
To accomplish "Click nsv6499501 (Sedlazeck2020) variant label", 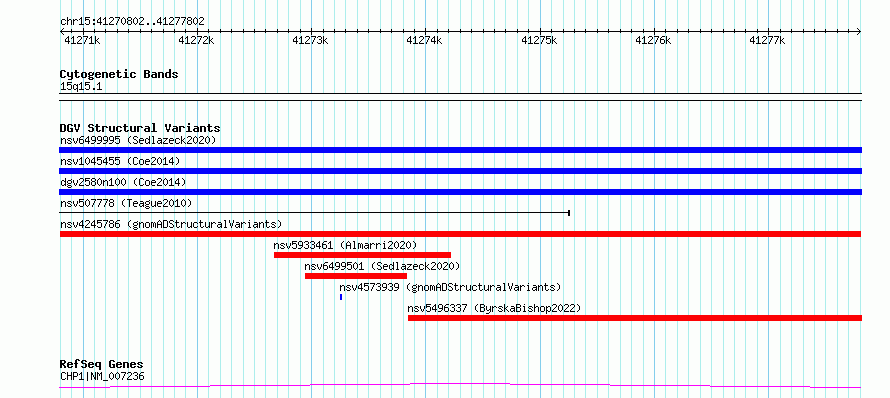I will point(382,266).
